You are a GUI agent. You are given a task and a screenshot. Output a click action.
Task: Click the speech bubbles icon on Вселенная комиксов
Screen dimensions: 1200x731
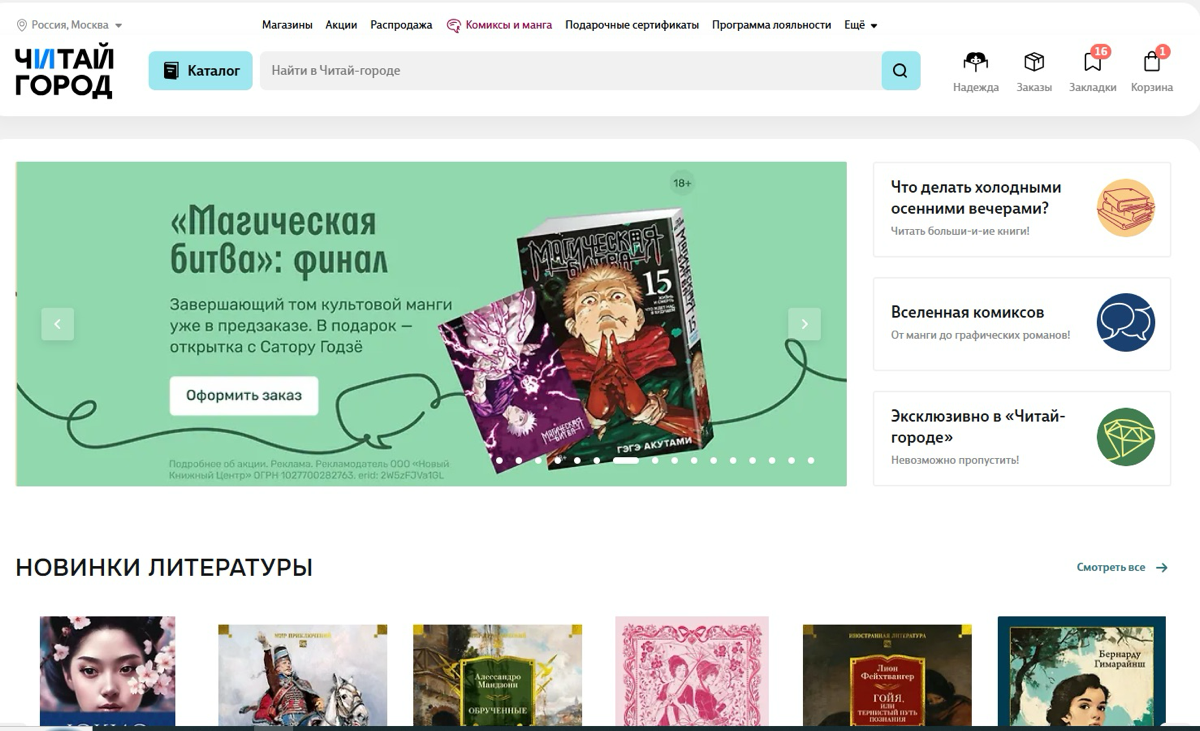1125,322
